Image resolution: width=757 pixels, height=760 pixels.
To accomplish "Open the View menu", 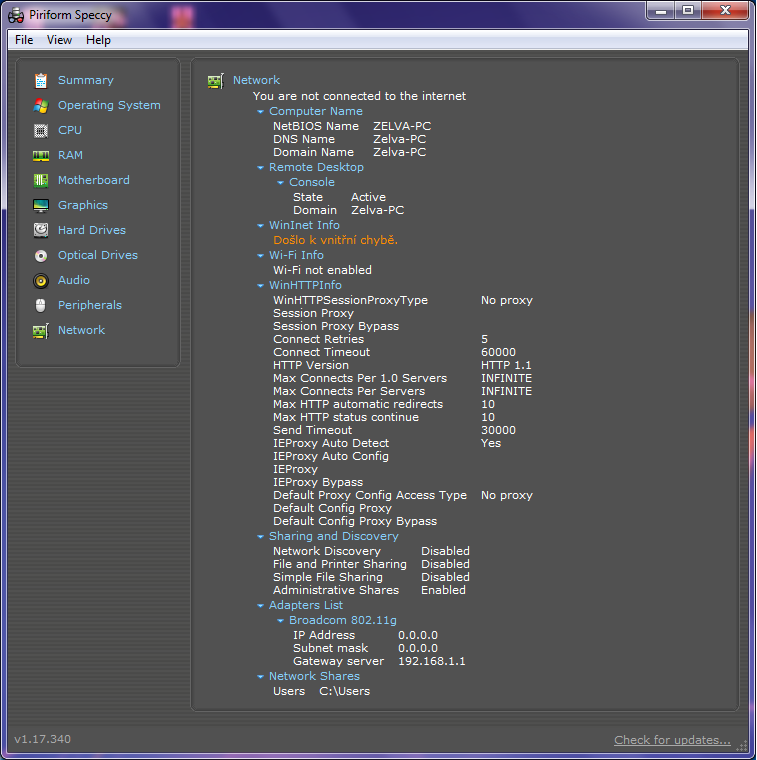I will point(59,40).
